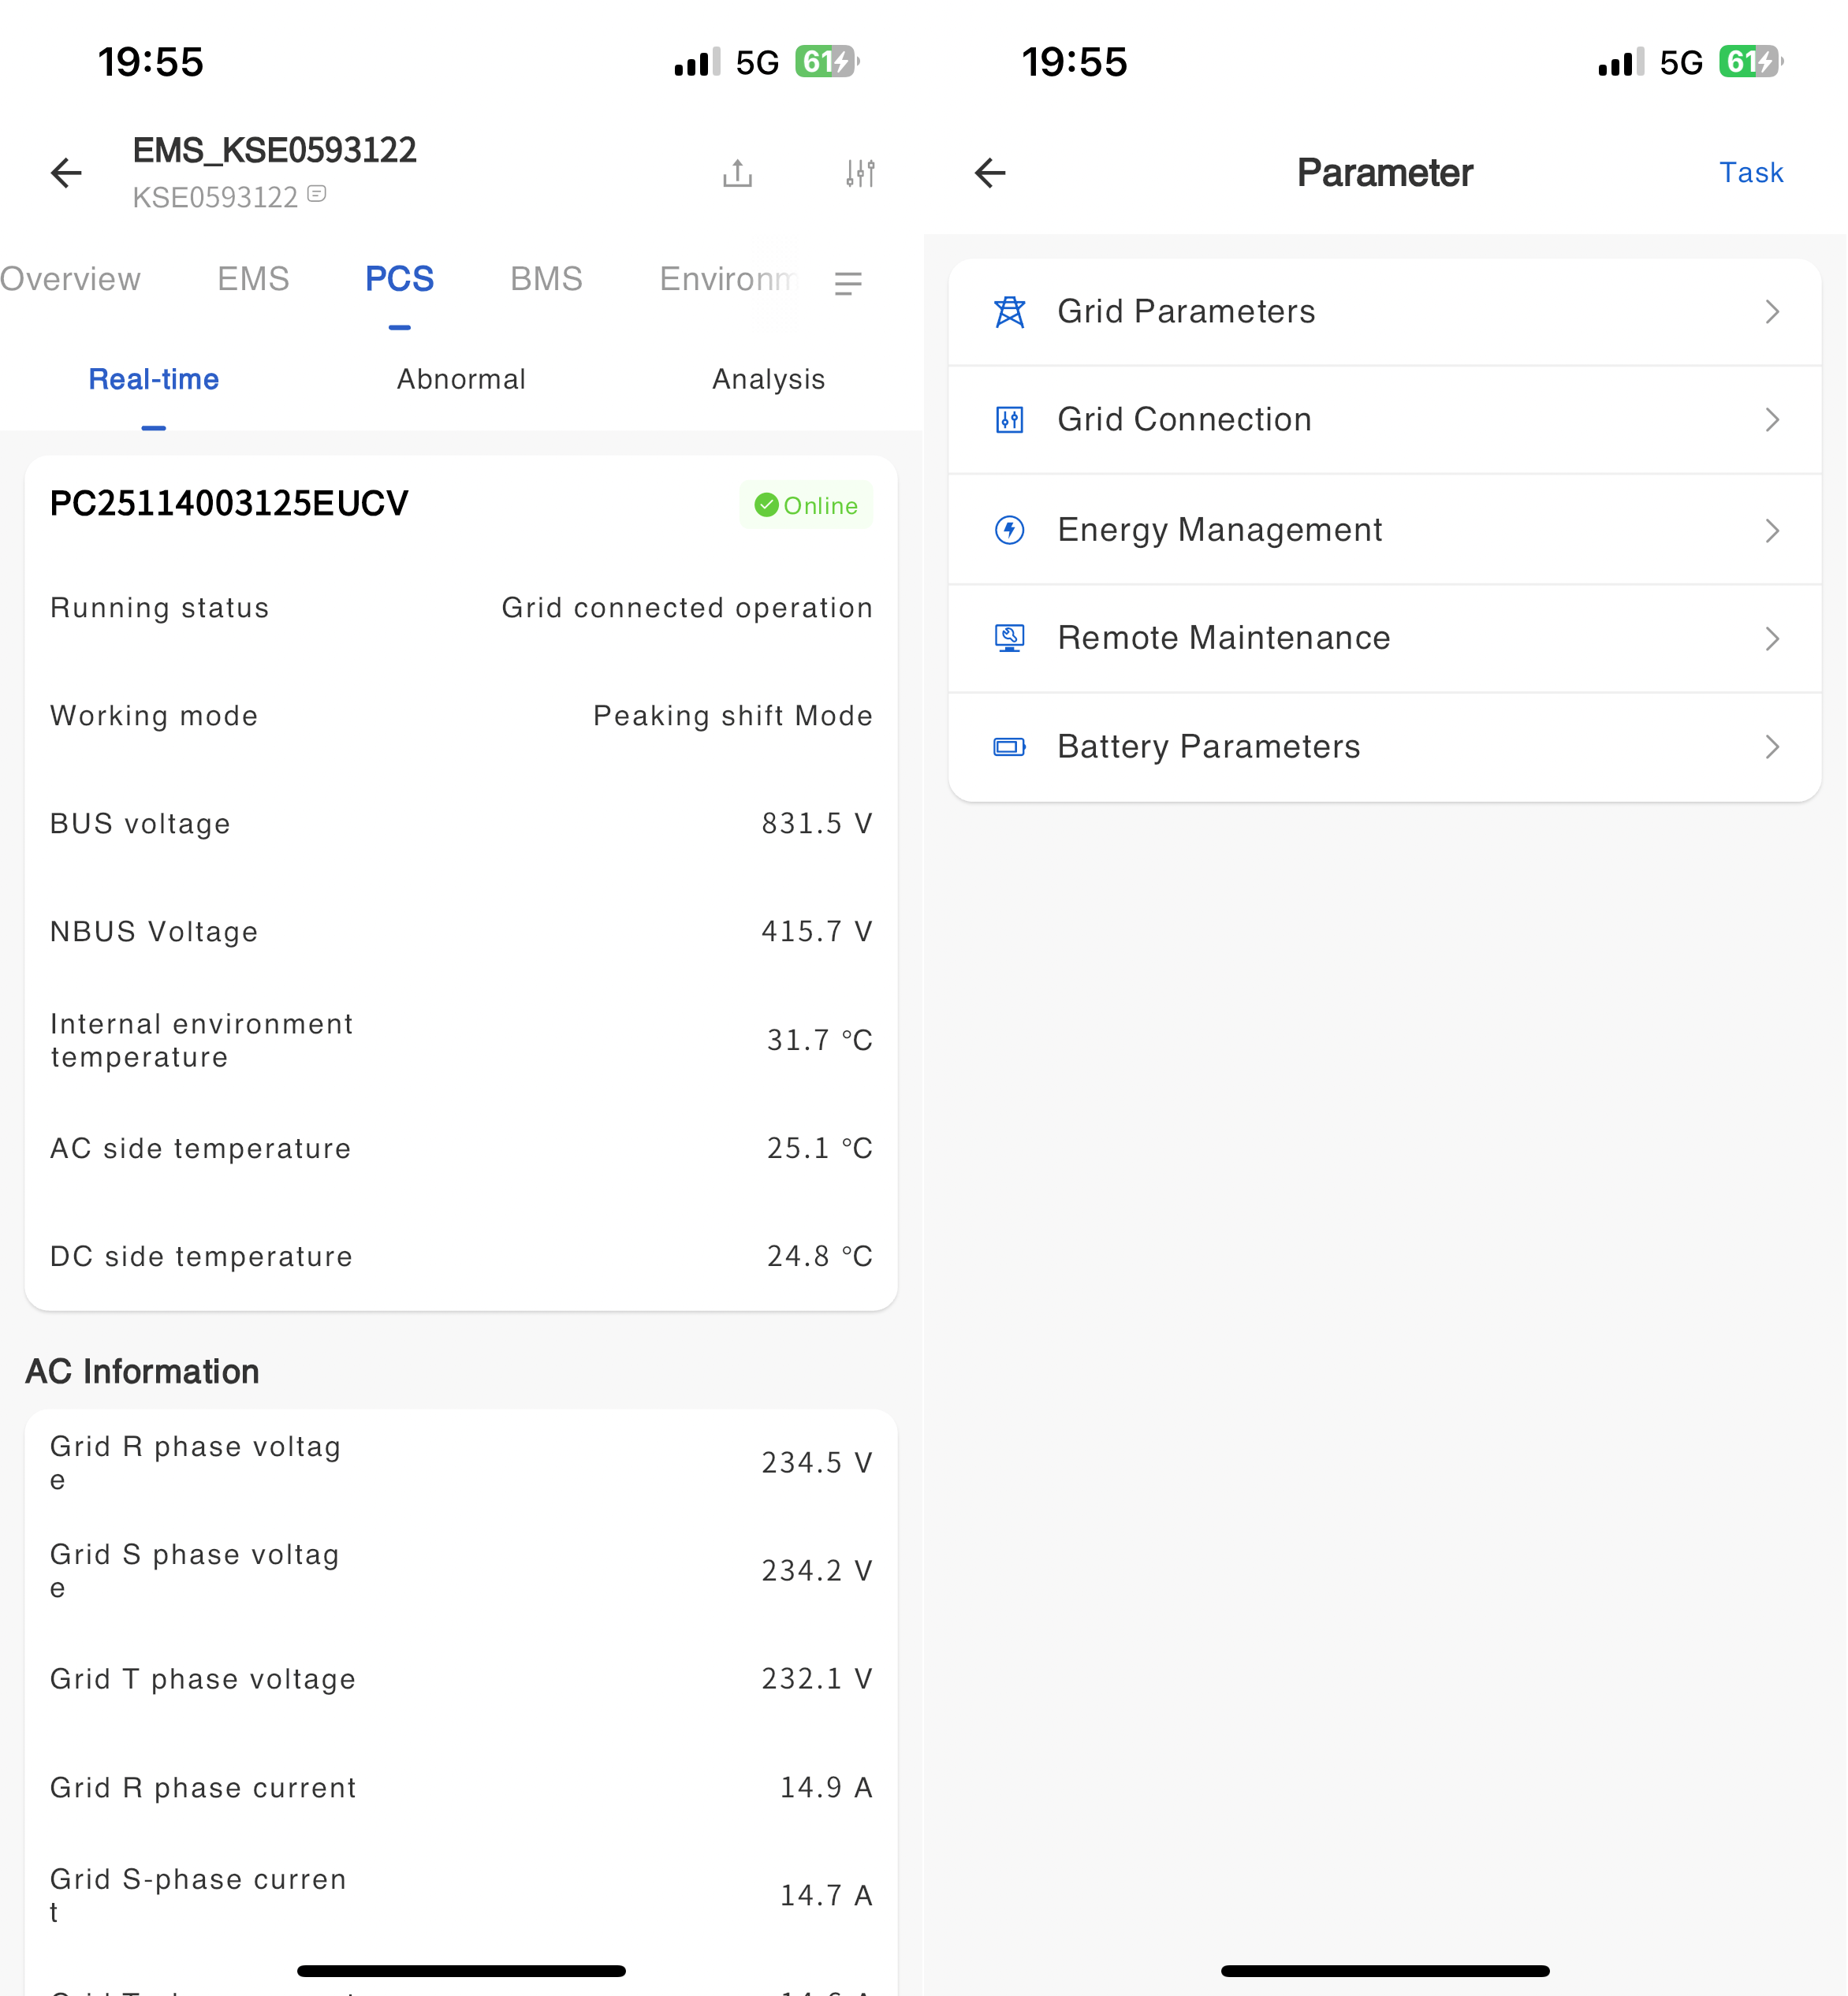Tap the Working mode row
1848x1996 pixels.
click(x=461, y=716)
